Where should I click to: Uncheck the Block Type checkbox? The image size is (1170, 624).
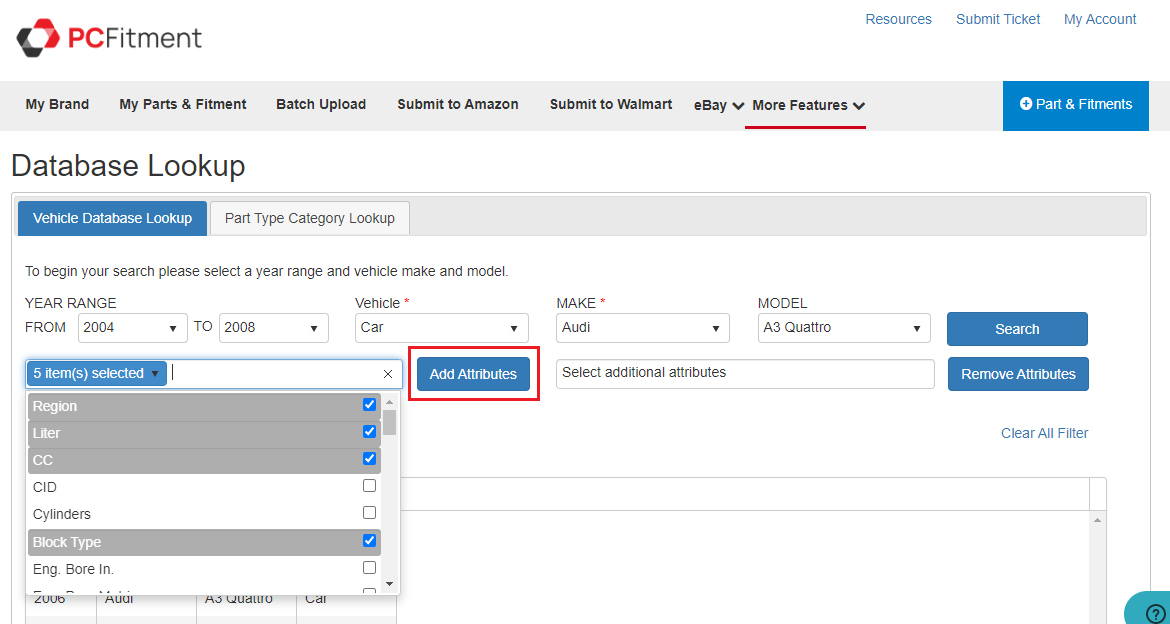369,541
